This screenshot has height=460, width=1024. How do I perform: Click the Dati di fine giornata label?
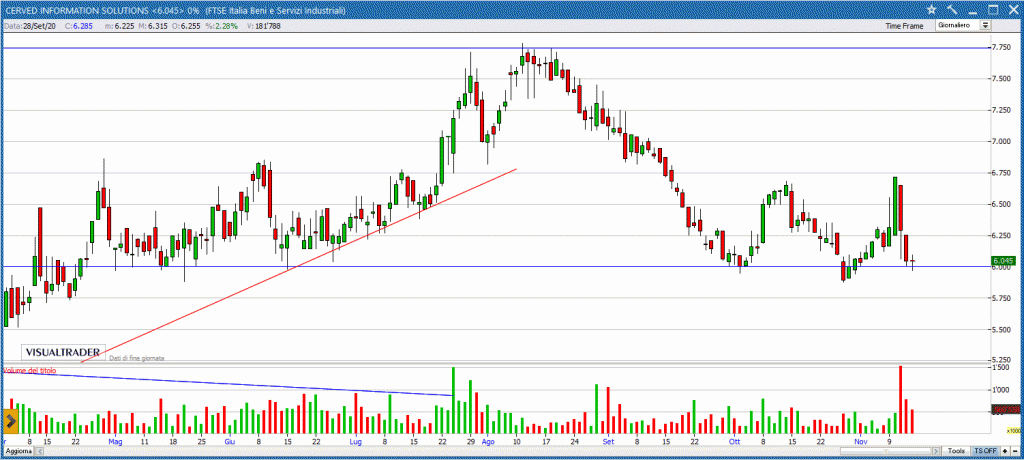click(137, 358)
